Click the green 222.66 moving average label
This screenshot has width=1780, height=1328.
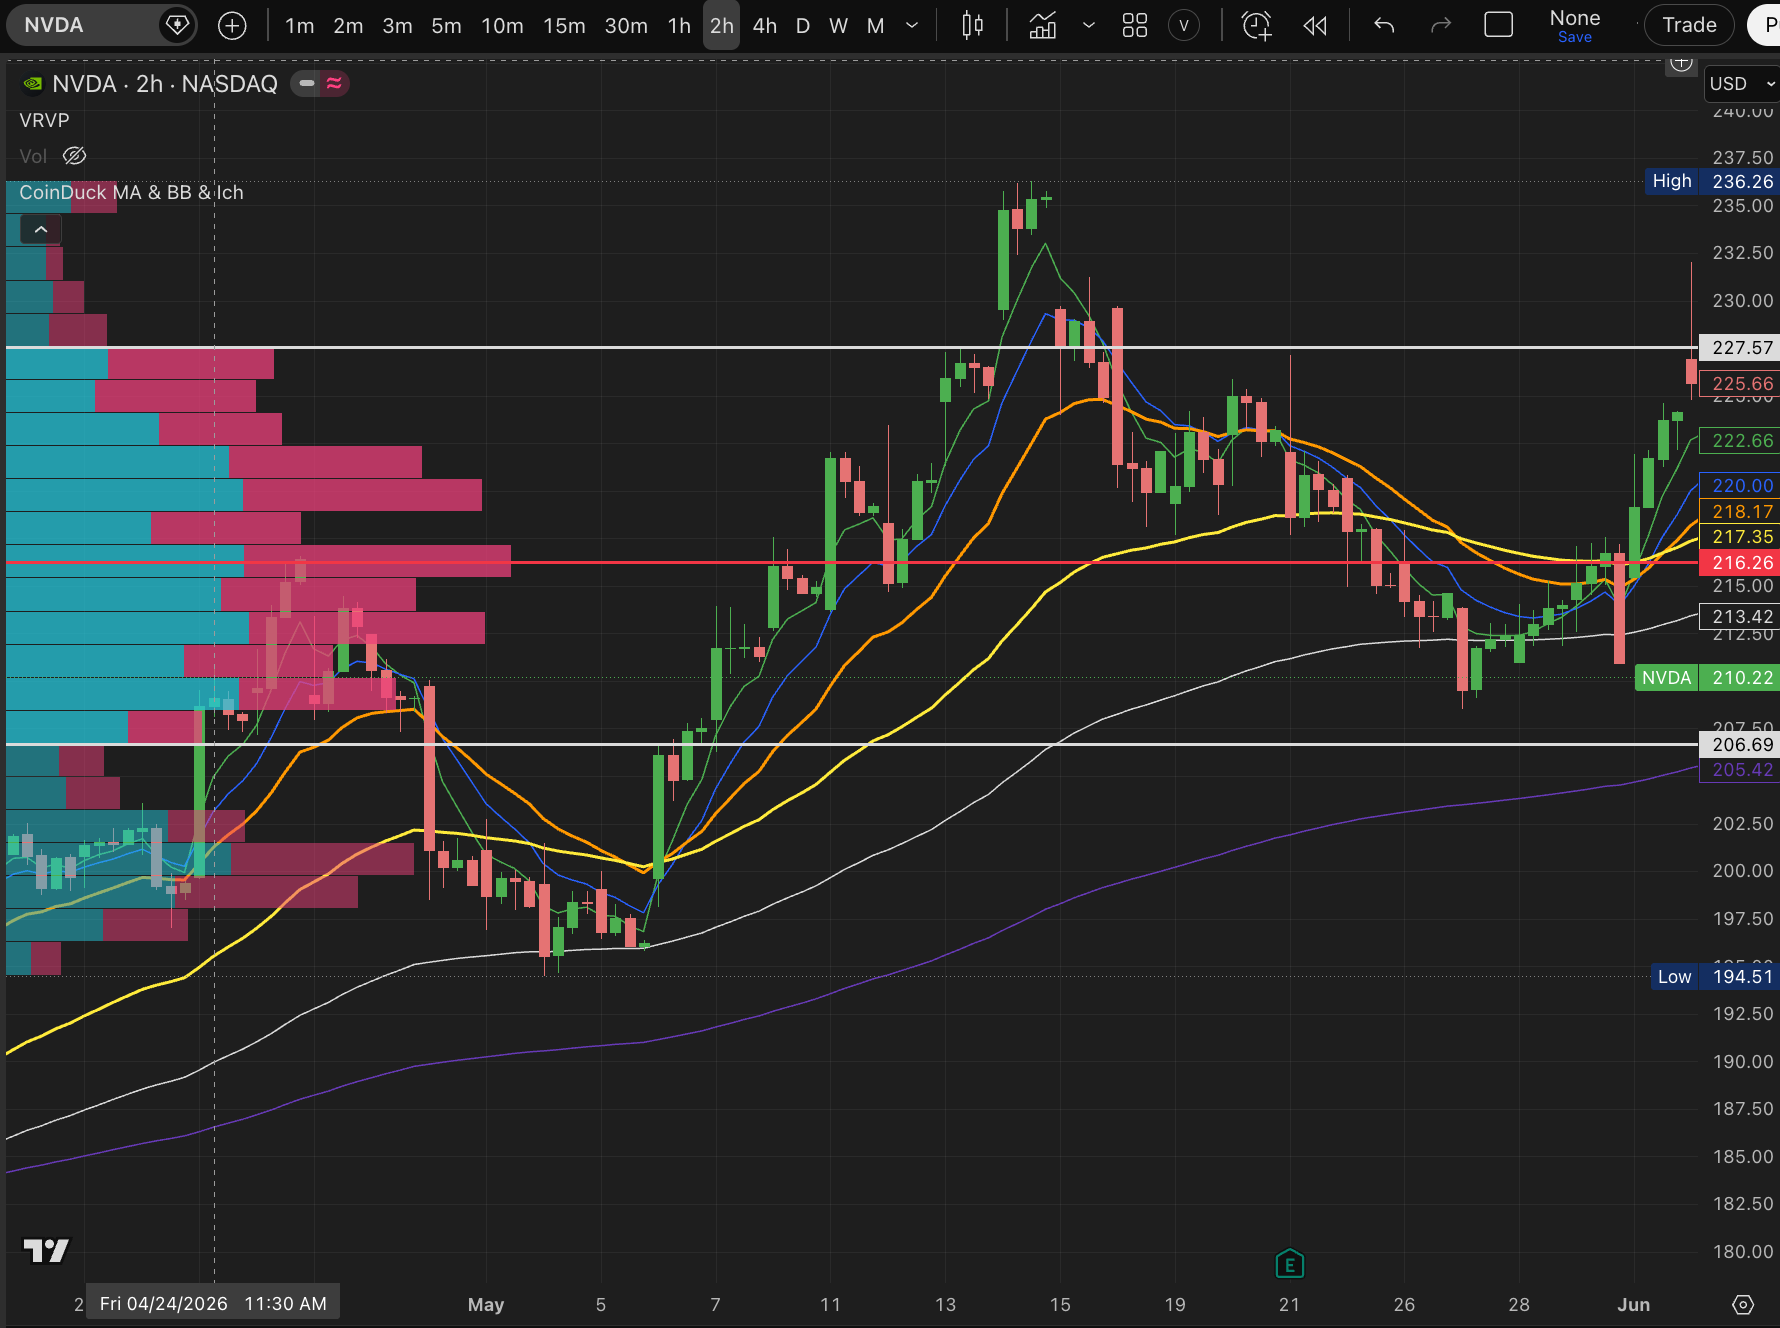1740,441
